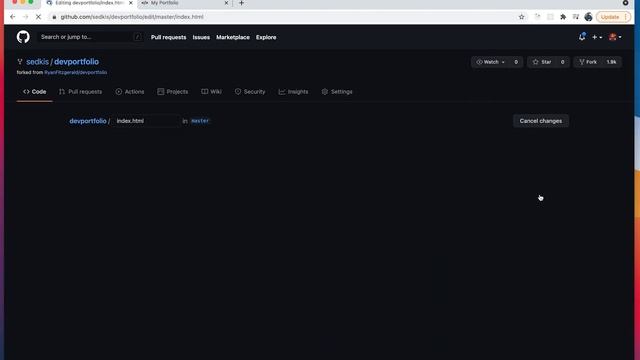
Task: Open the user avatar menu
Action: click(615, 37)
